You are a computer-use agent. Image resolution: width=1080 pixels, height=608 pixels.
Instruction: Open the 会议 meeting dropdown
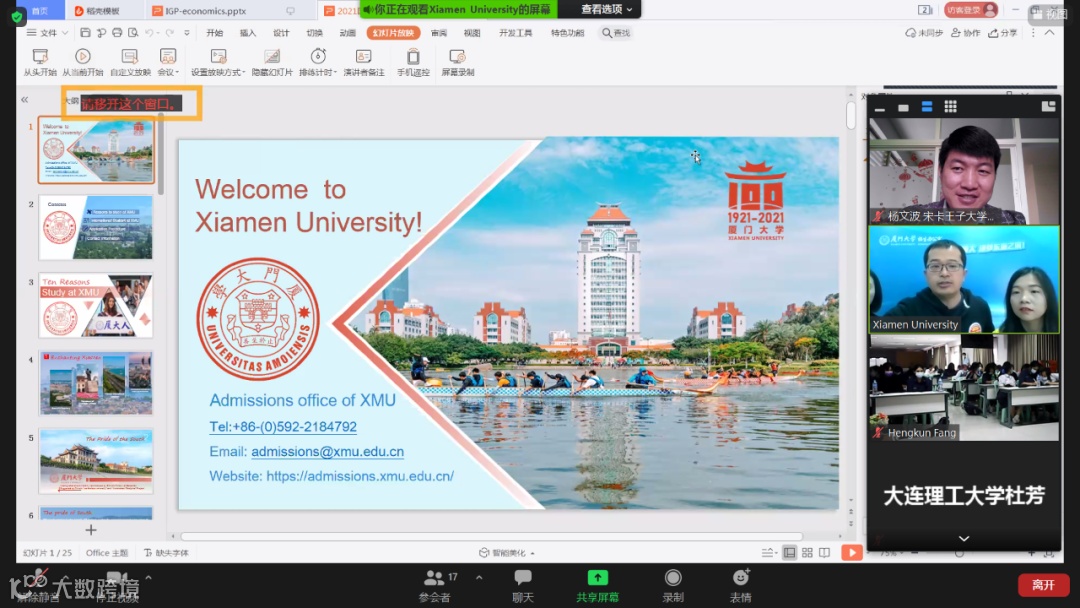tap(168, 62)
